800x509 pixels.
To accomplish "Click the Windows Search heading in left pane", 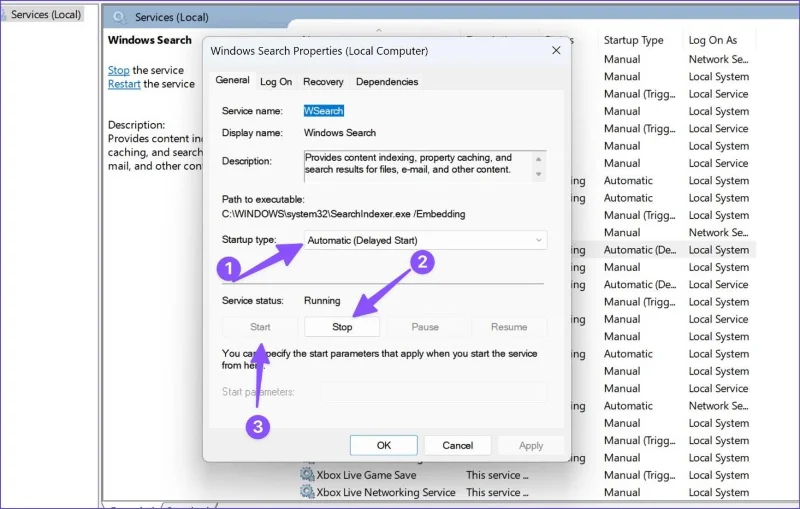I will 149,40.
